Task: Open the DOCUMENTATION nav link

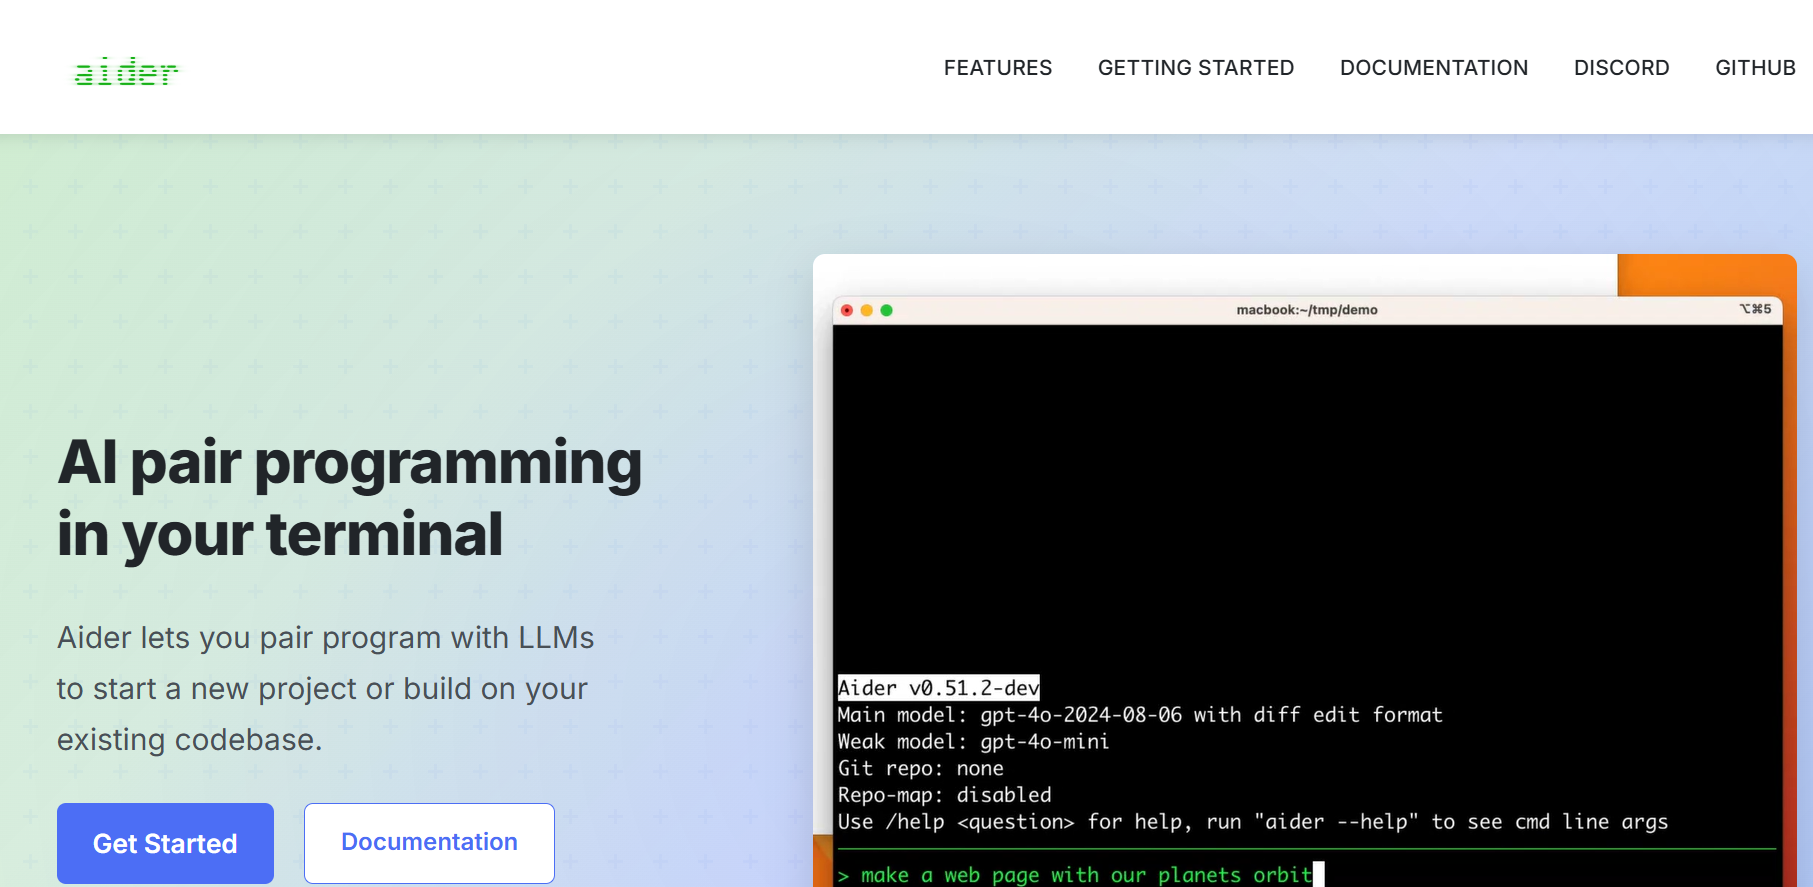Action: click(1434, 68)
